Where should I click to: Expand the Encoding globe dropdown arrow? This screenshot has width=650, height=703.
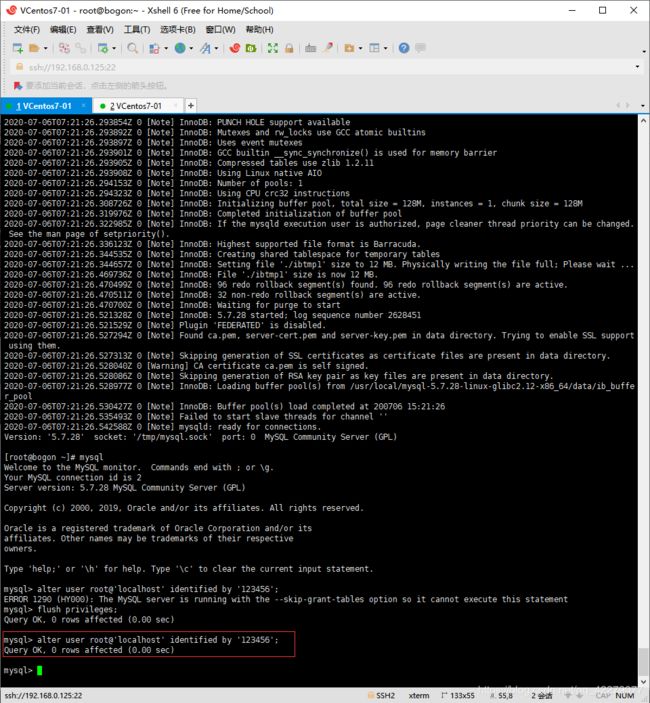(x=191, y=48)
